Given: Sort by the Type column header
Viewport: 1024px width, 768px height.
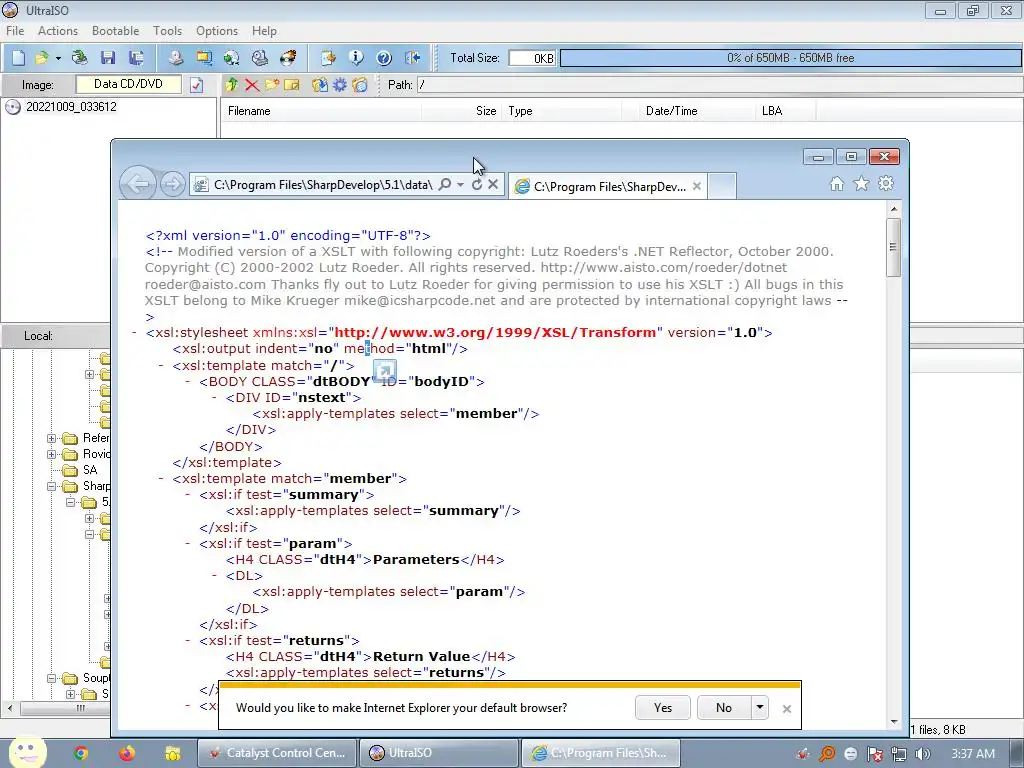Looking at the screenshot, I should tap(562, 111).
